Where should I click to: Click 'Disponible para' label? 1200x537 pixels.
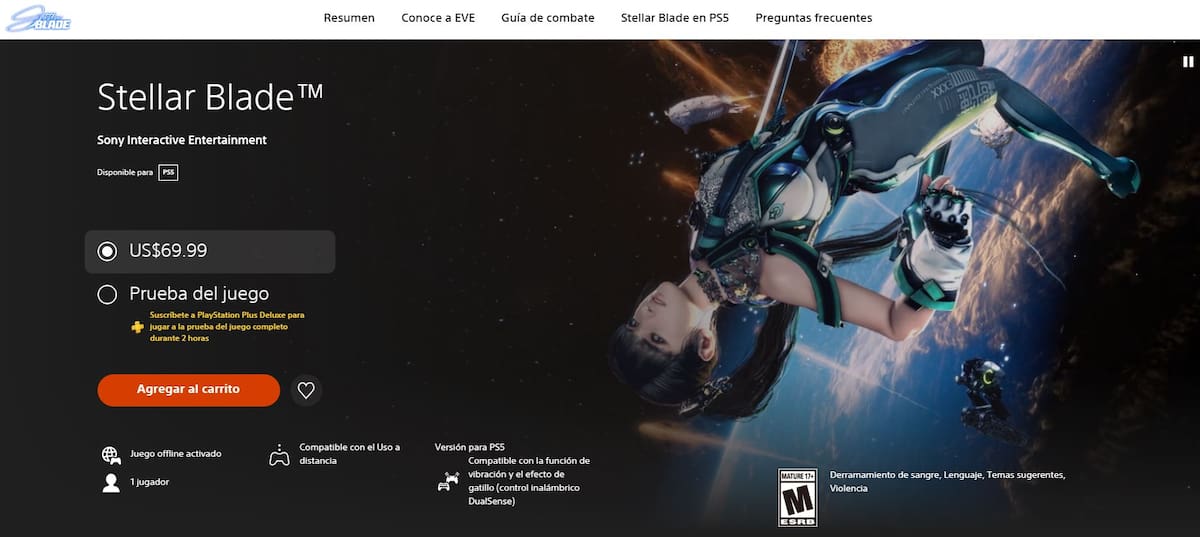click(125, 173)
